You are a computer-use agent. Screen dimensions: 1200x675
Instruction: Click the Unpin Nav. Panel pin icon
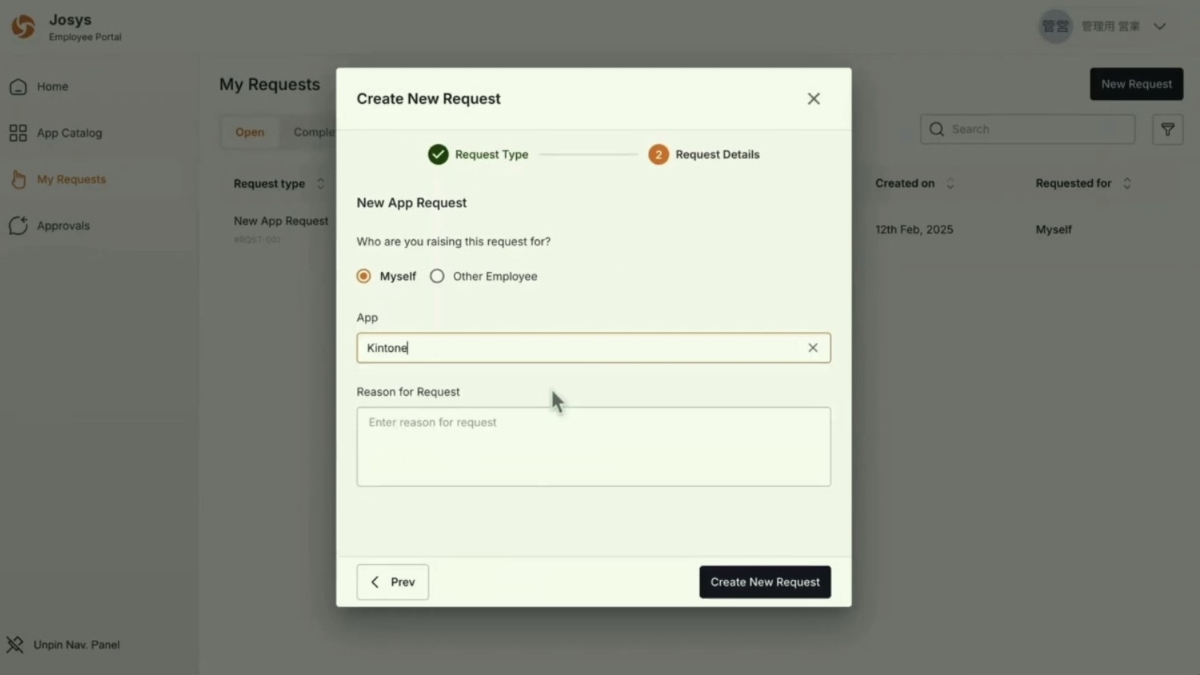coord(15,645)
